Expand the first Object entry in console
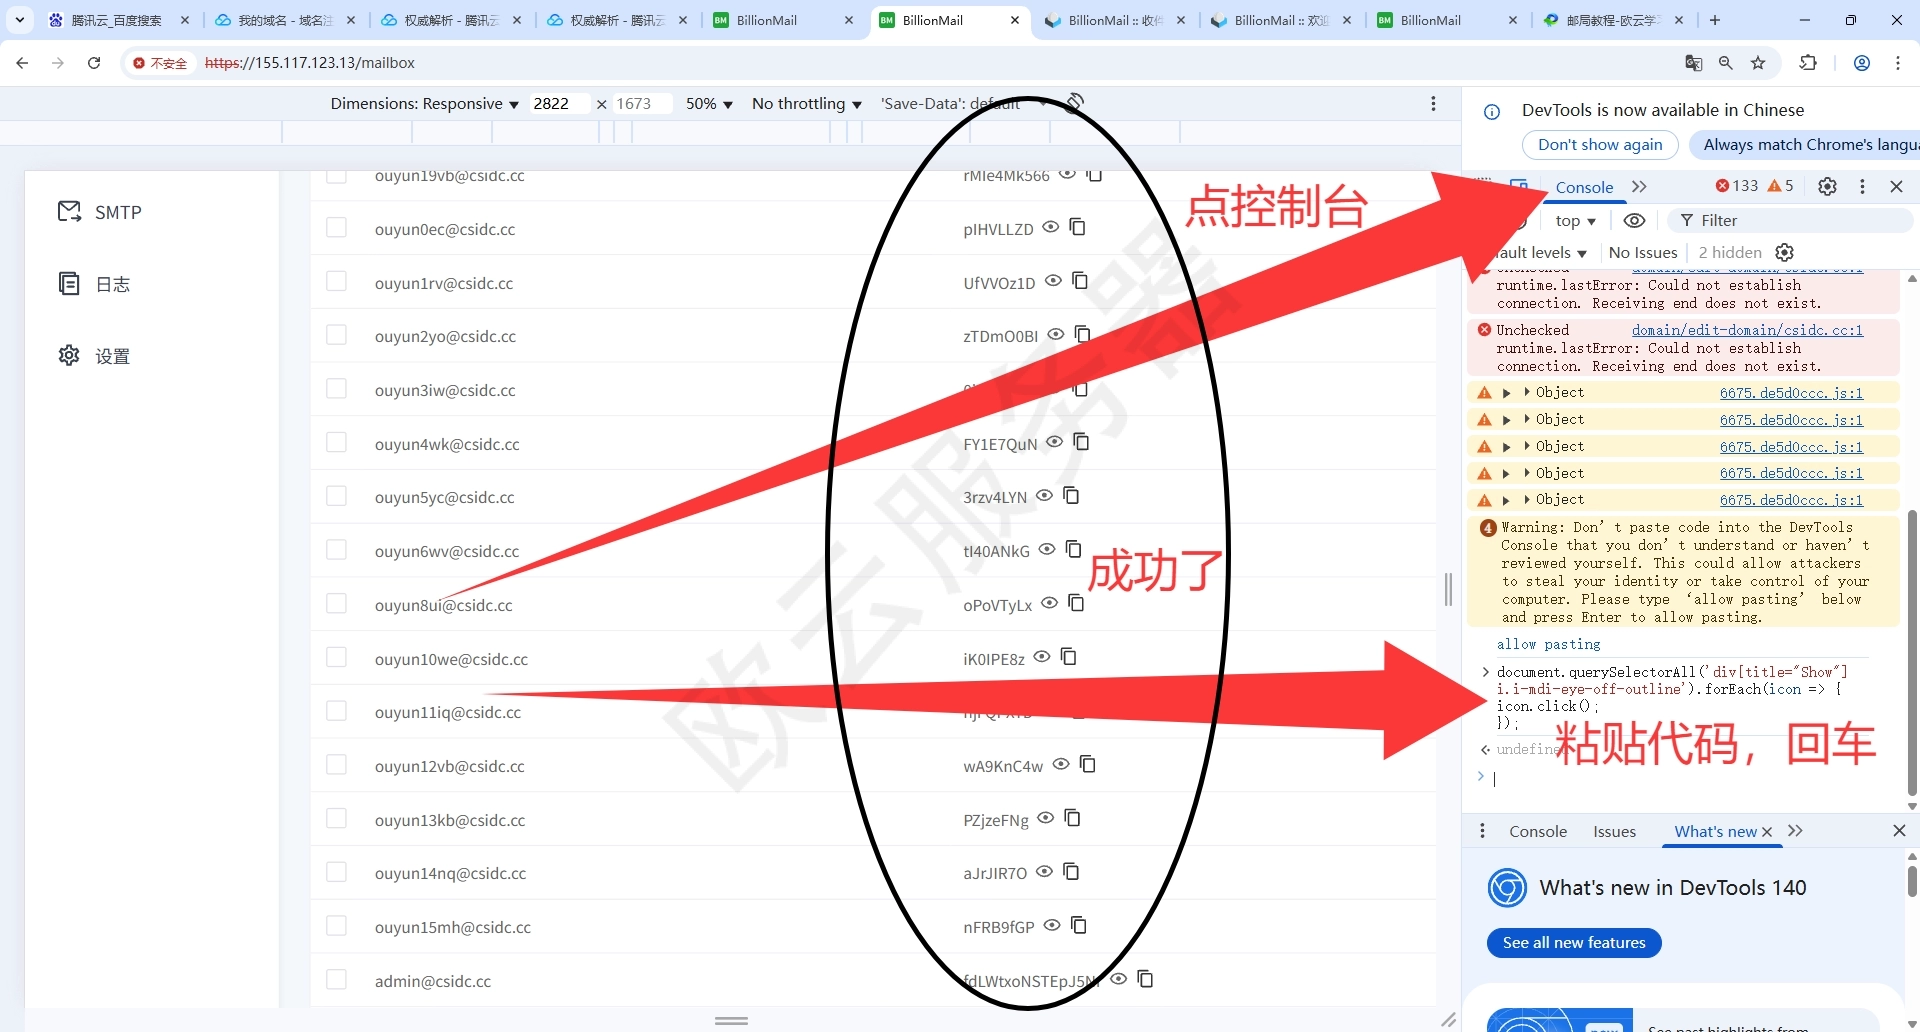Screen dimensions: 1920x1032 [x=1525, y=392]
